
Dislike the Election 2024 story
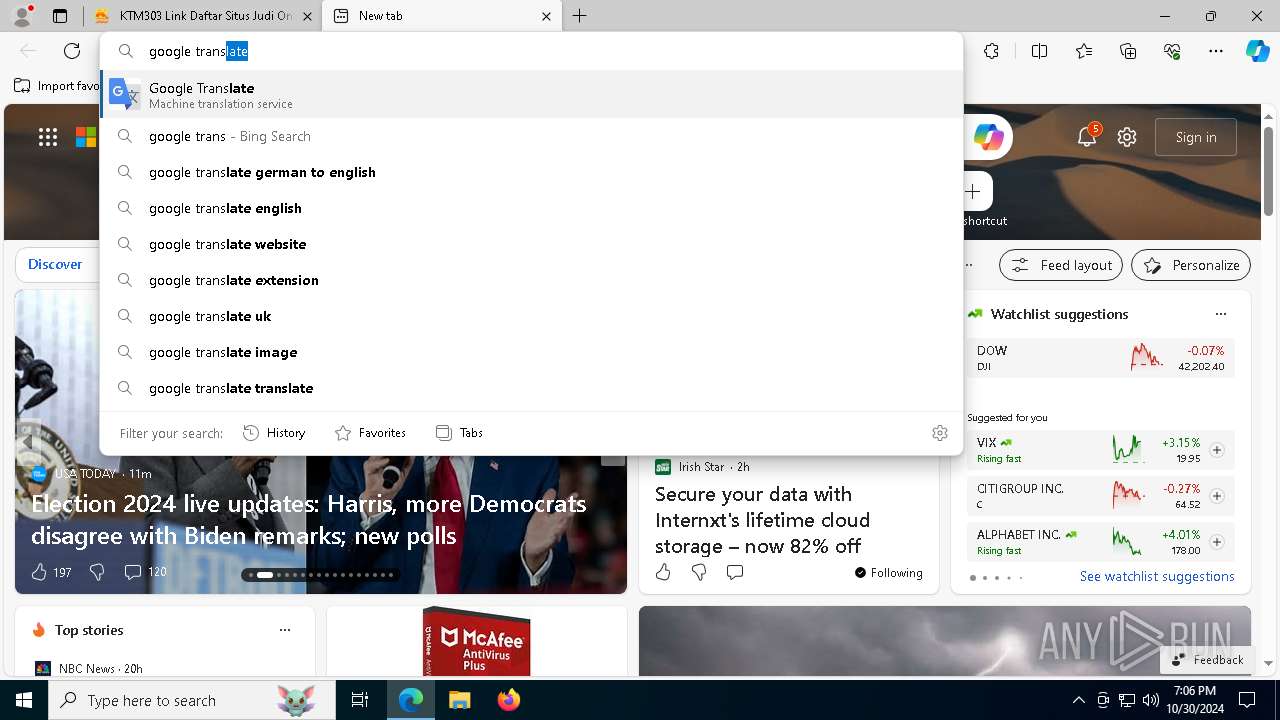coord(97,572)
